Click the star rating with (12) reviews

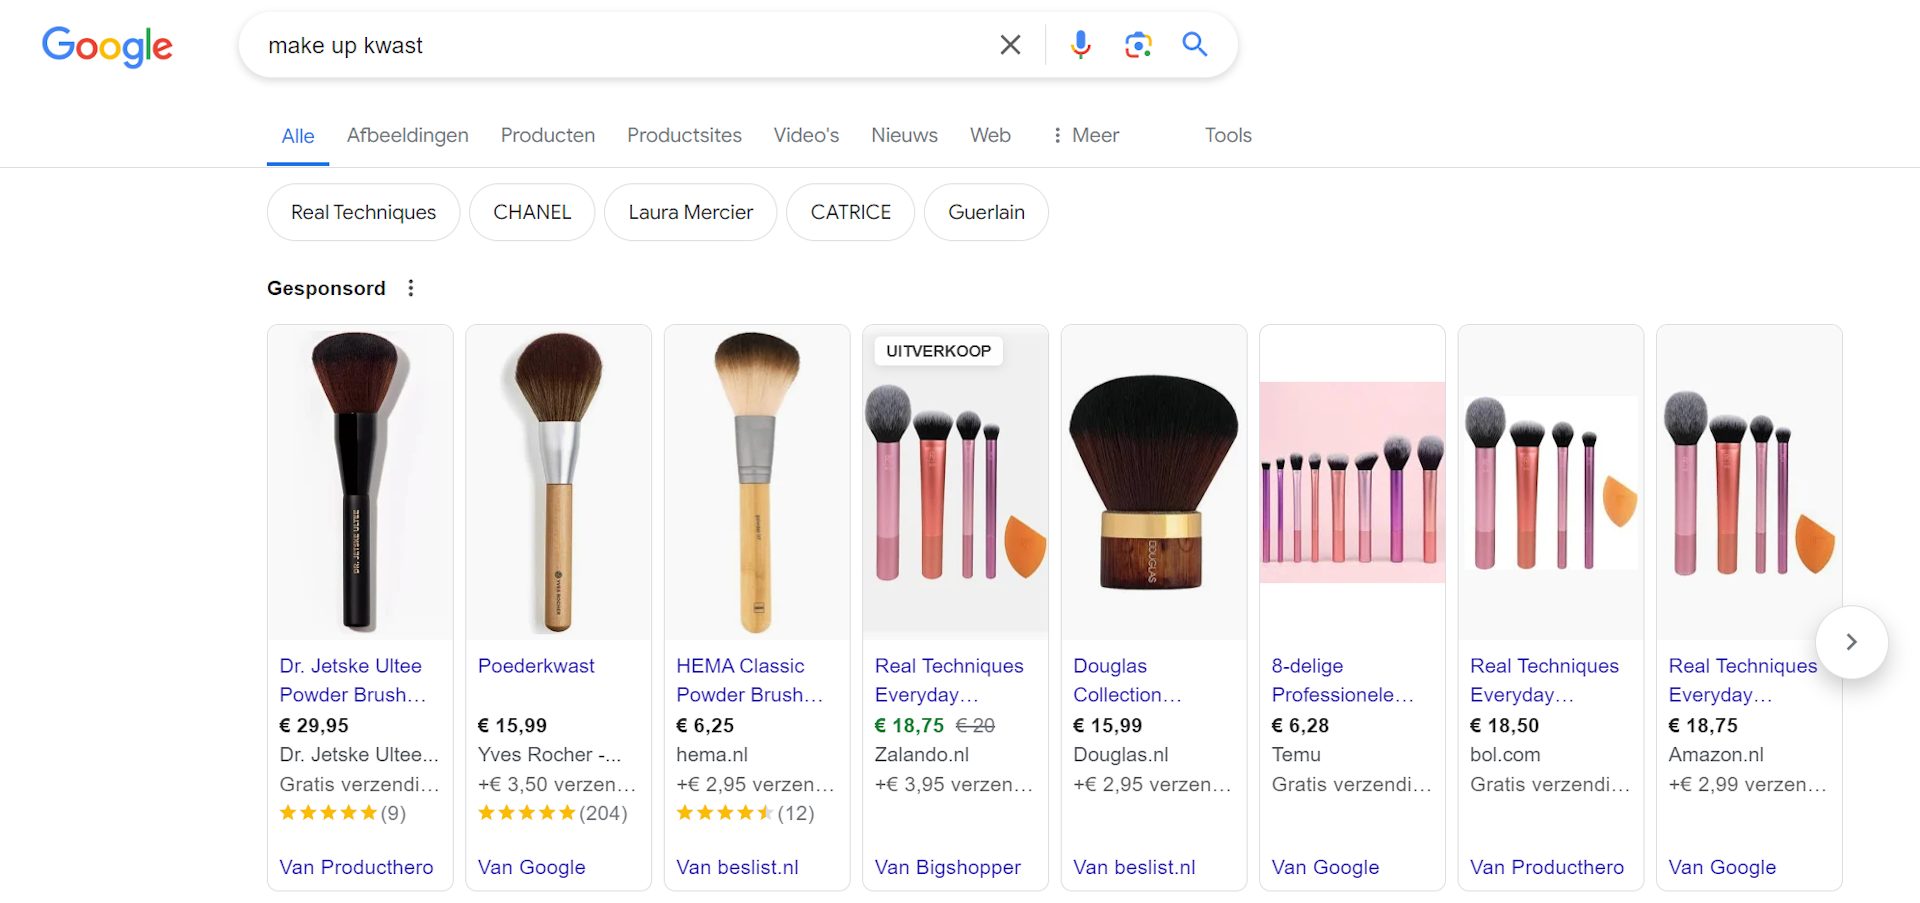[745, 813]
